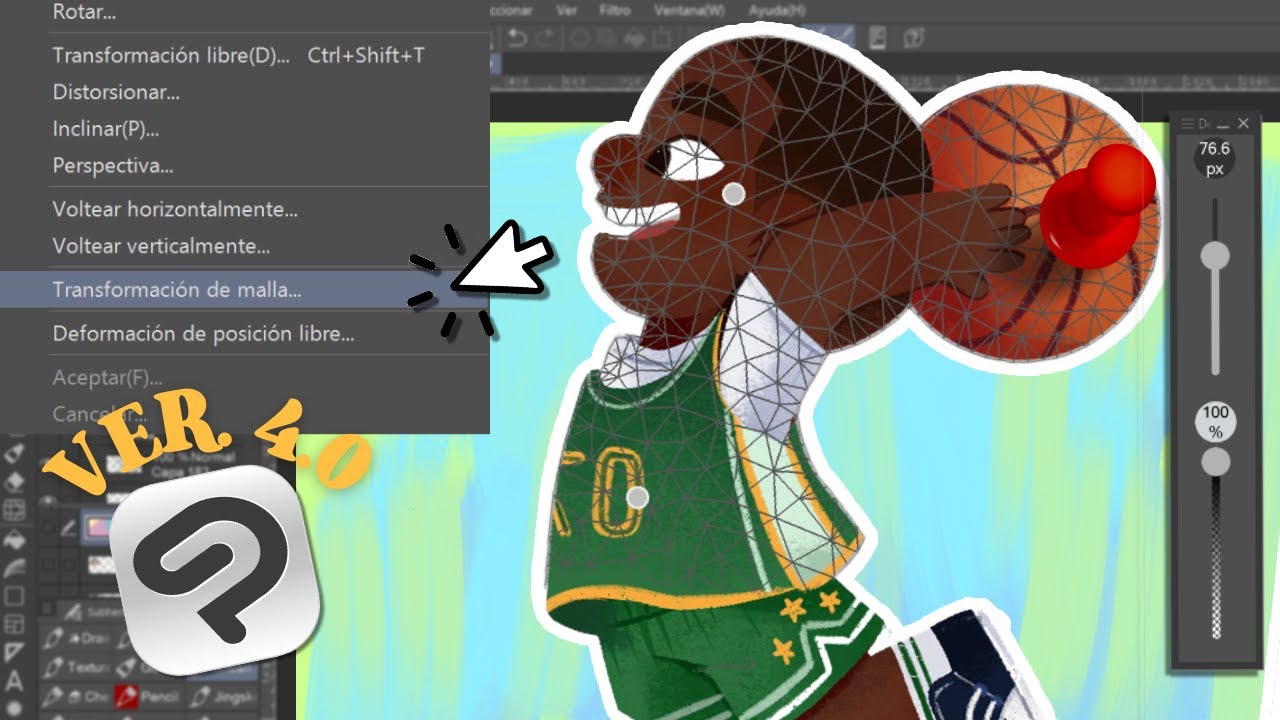The width and height of the screenshot is (1280, 720).
Task: Open the Filtro menu
Action: click(615, 10)
